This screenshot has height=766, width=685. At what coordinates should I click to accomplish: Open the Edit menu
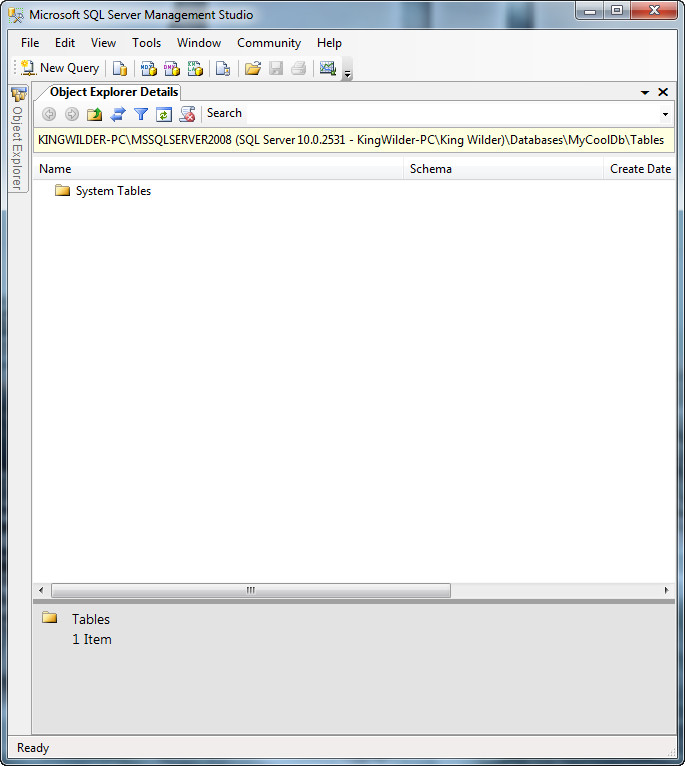65,43
